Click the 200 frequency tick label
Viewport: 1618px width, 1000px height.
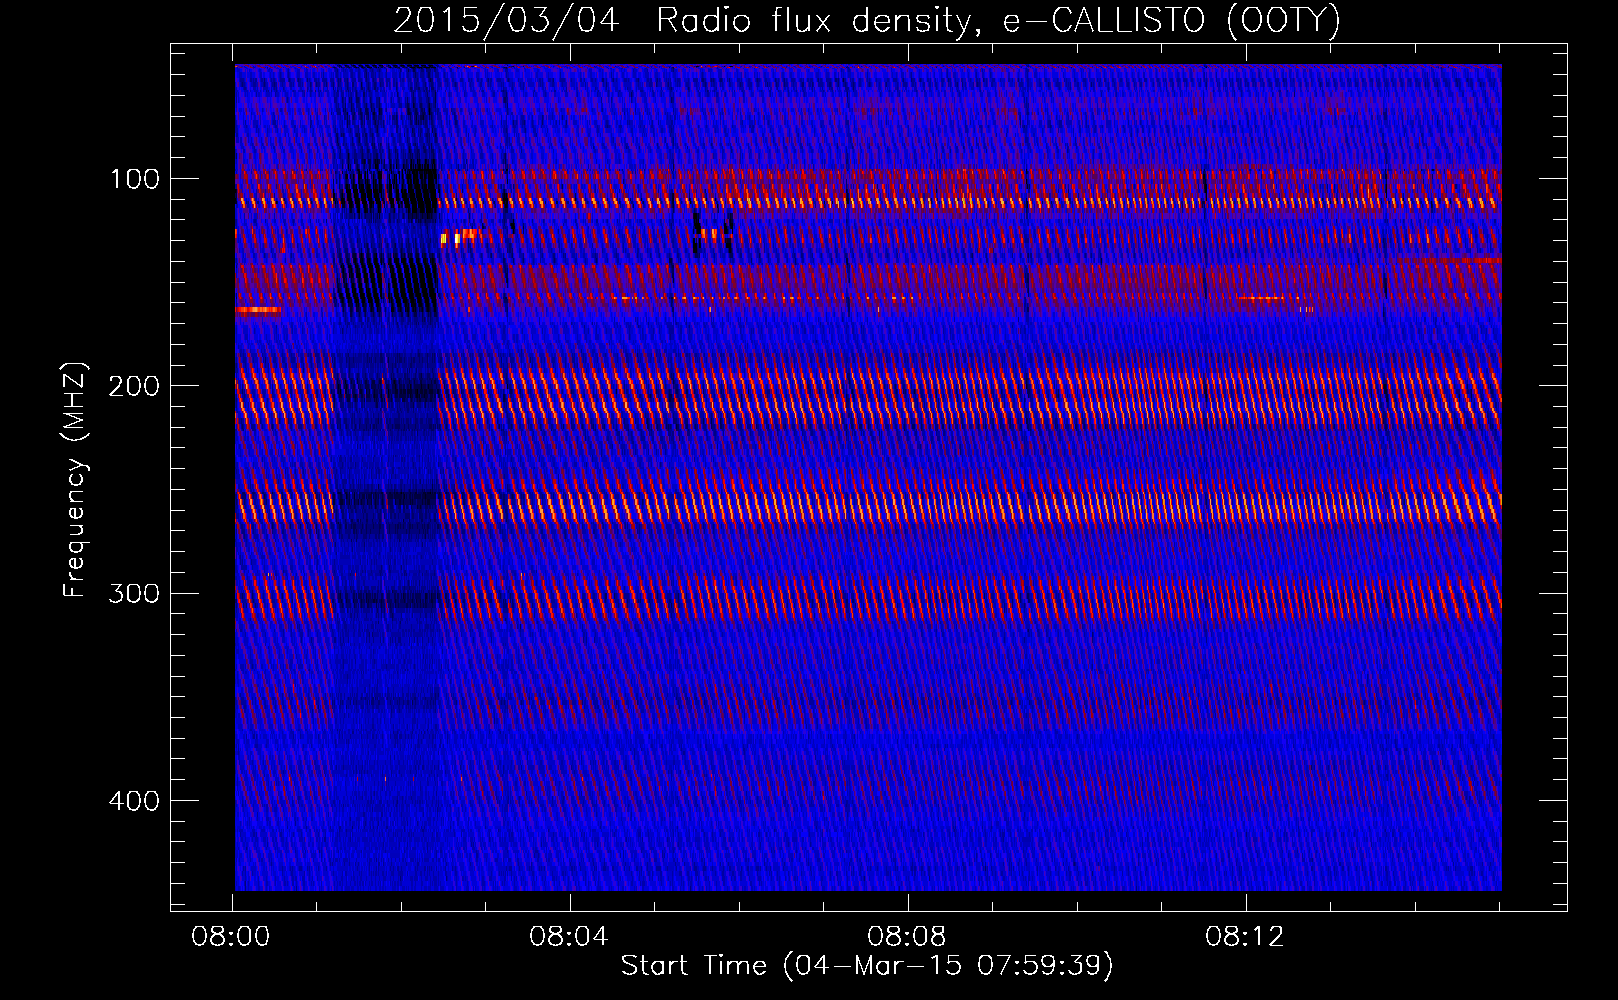tap(134, 386)
